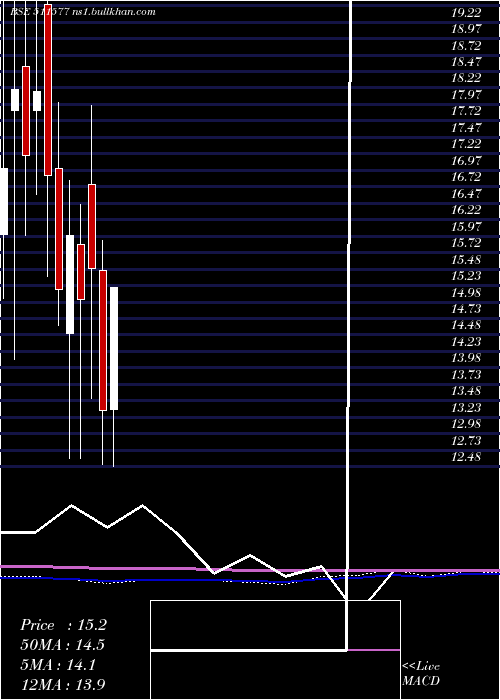Click the 16.47 price axis label
Screen dimensions: 500x700
tap(466, 193)
